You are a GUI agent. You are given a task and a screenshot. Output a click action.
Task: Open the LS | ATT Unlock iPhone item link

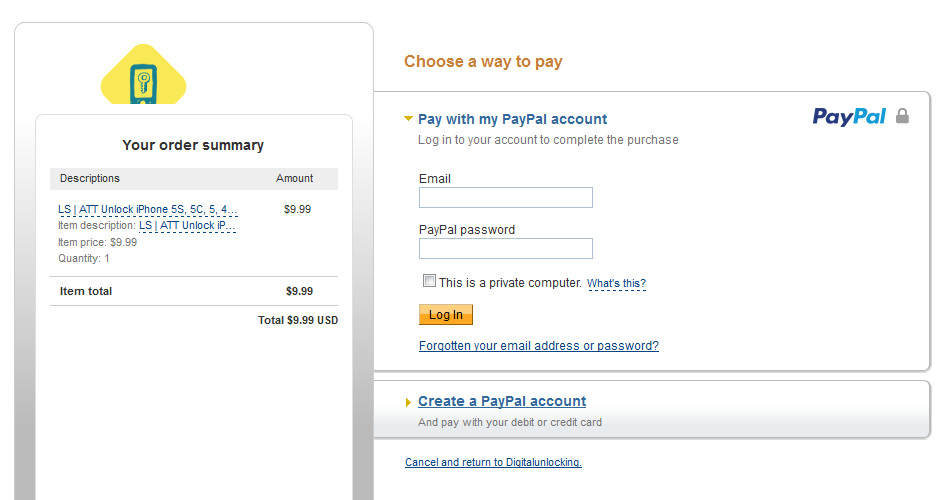point(148,210)
